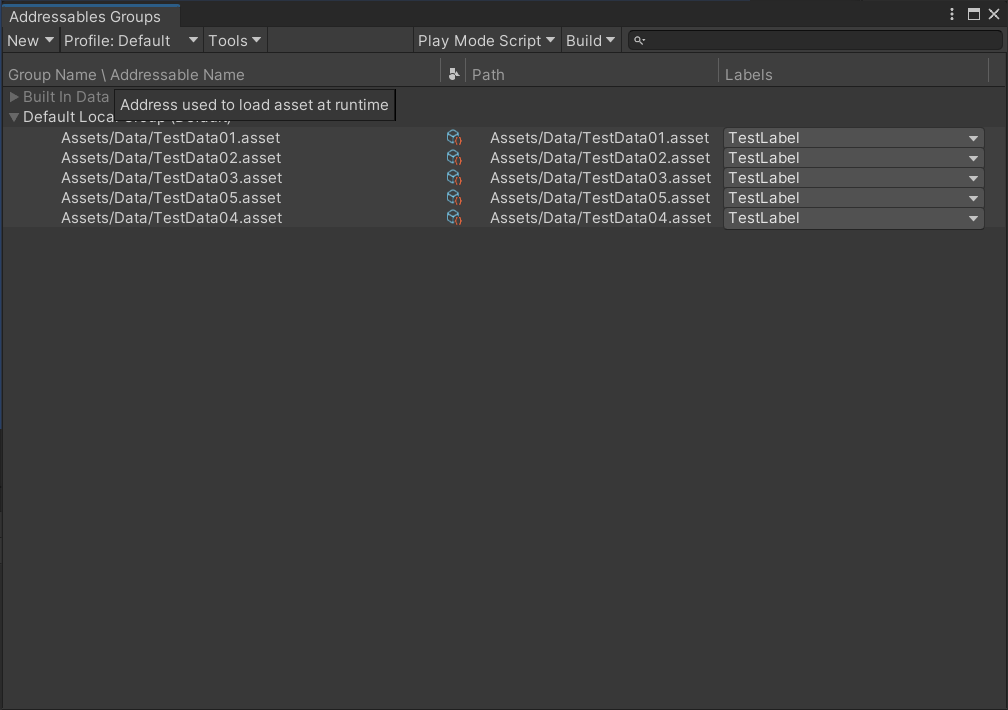The image size is (1008, 710).
Task: Open the TestLabel dropdown for TestData03
Action: coord(972,177)
